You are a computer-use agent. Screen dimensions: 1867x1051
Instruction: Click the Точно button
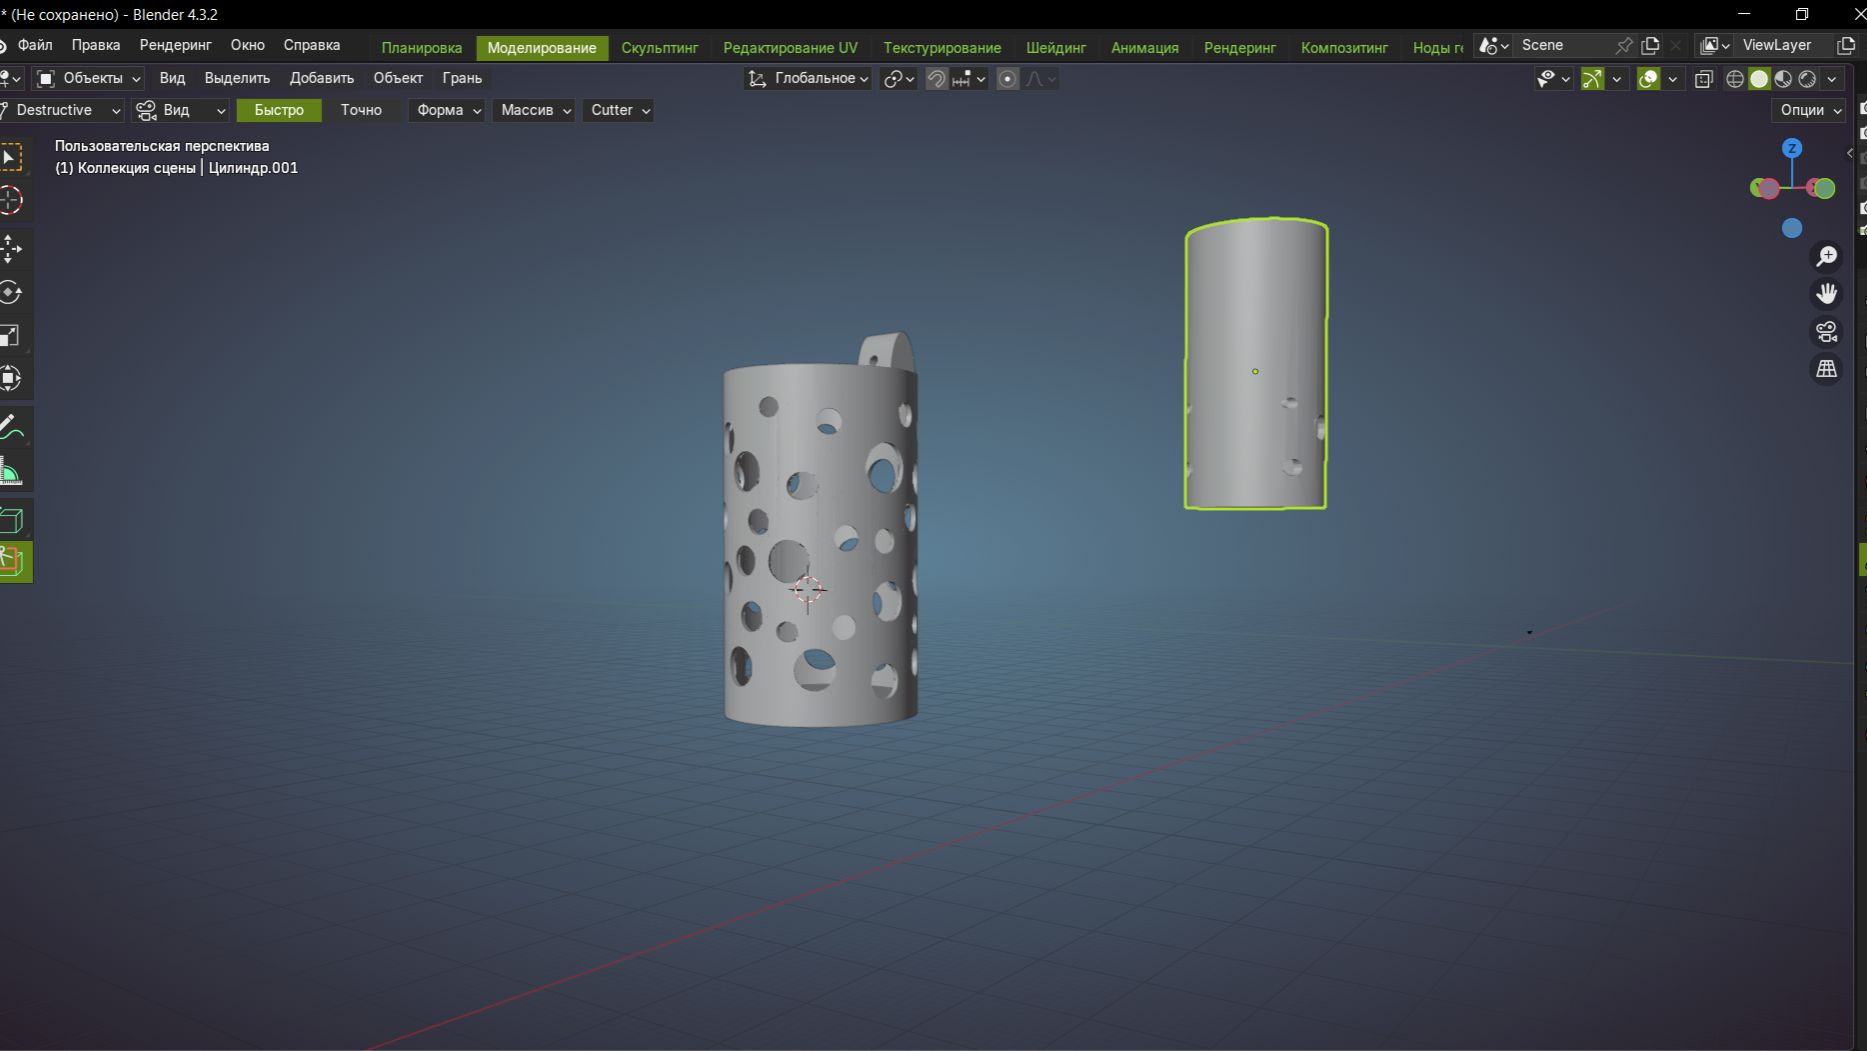click(361, 110)
